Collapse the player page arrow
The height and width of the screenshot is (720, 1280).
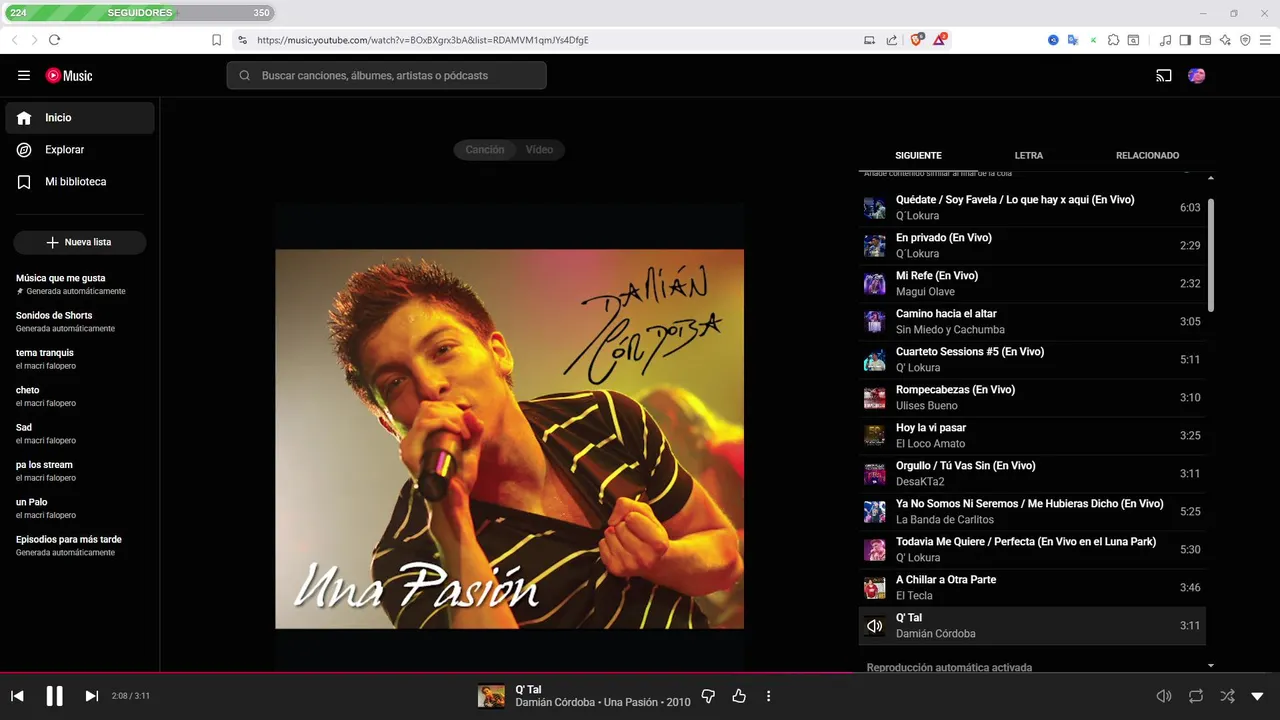click(x=1257, y=696)
